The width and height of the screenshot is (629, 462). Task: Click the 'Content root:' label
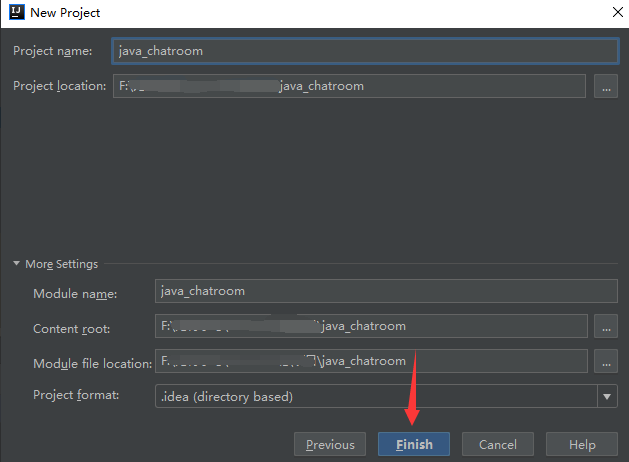(x=71, y=329)
